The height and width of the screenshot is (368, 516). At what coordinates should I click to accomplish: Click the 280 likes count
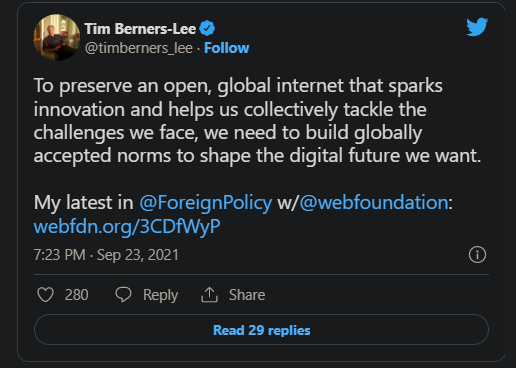77,295
